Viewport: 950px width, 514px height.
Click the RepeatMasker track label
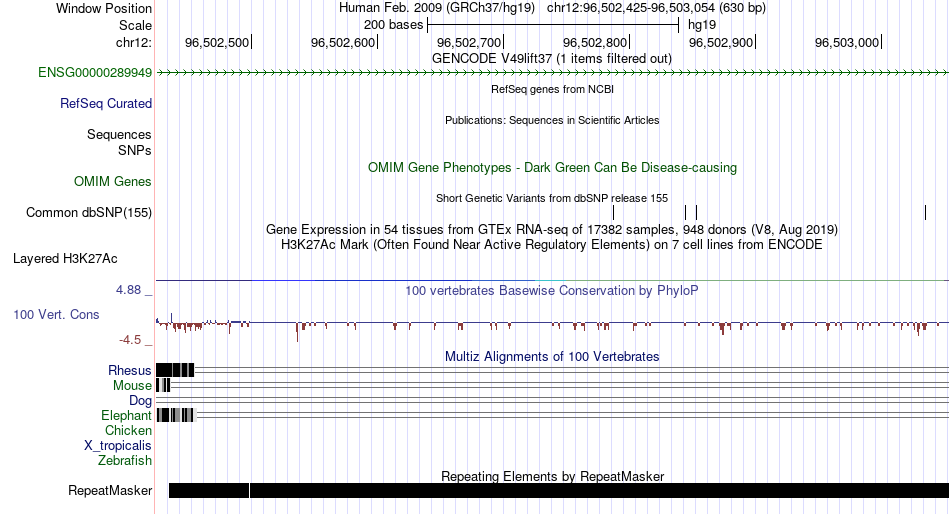110,490
